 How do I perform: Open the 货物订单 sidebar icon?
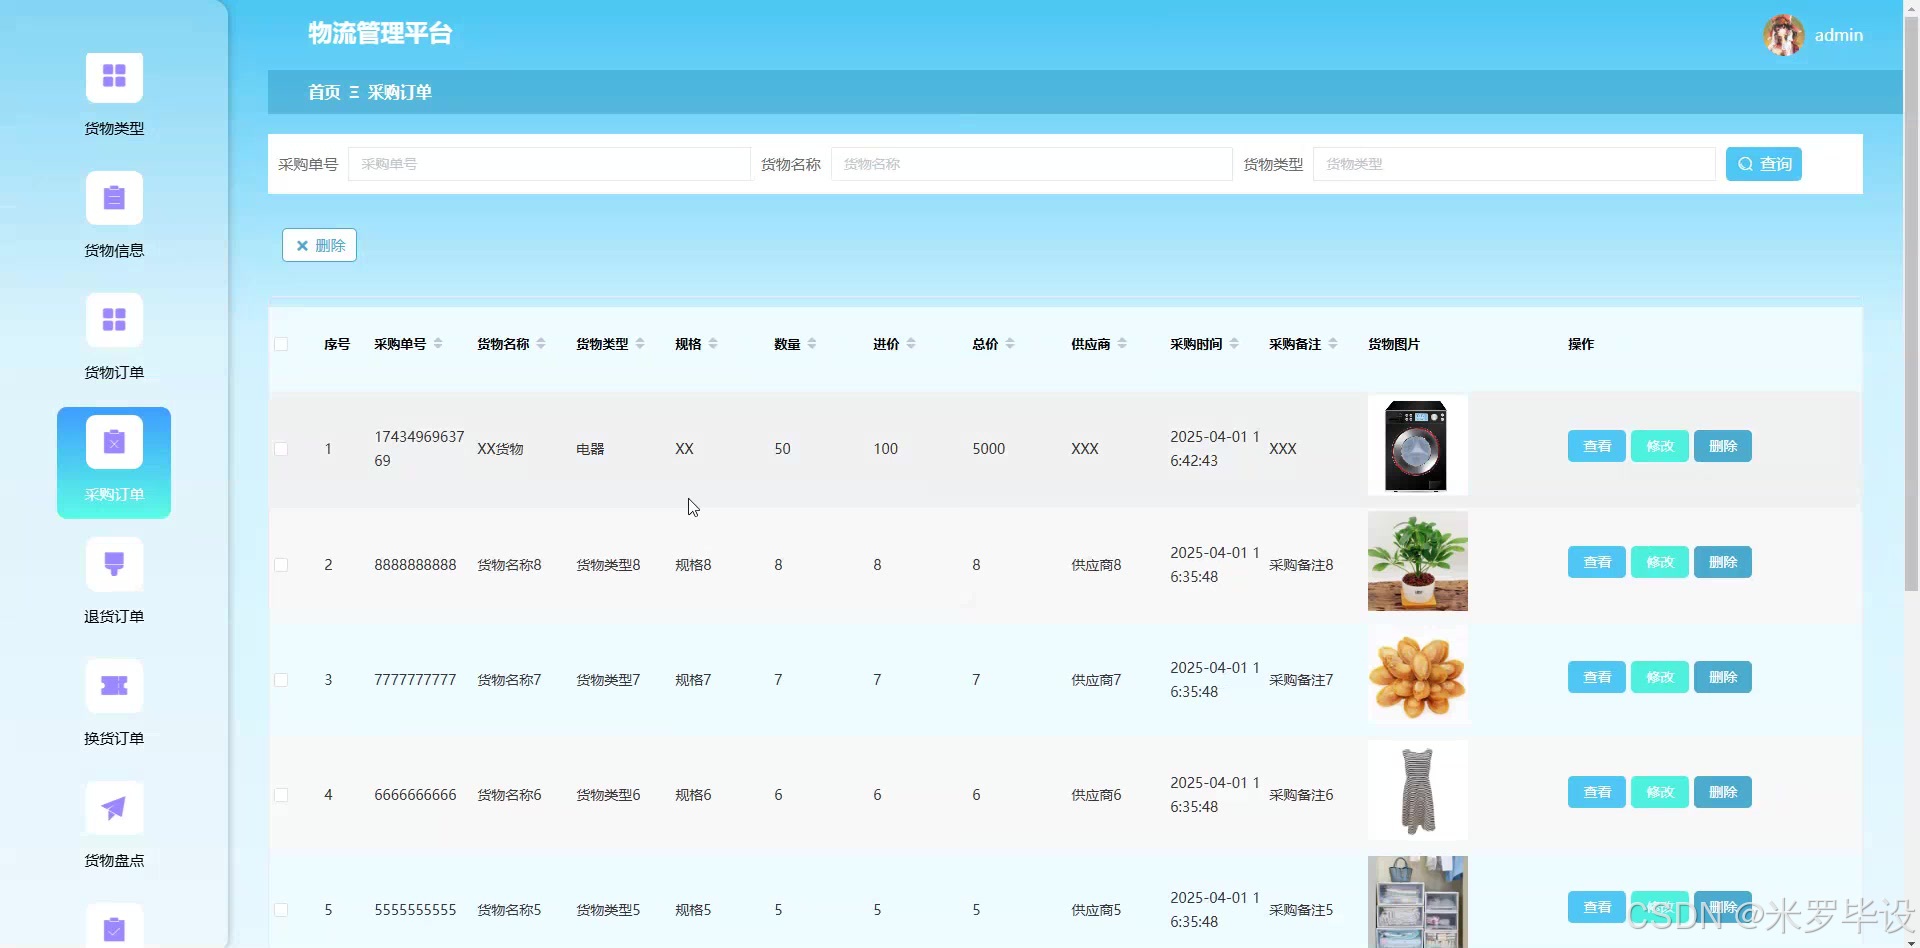click(114, 321)
